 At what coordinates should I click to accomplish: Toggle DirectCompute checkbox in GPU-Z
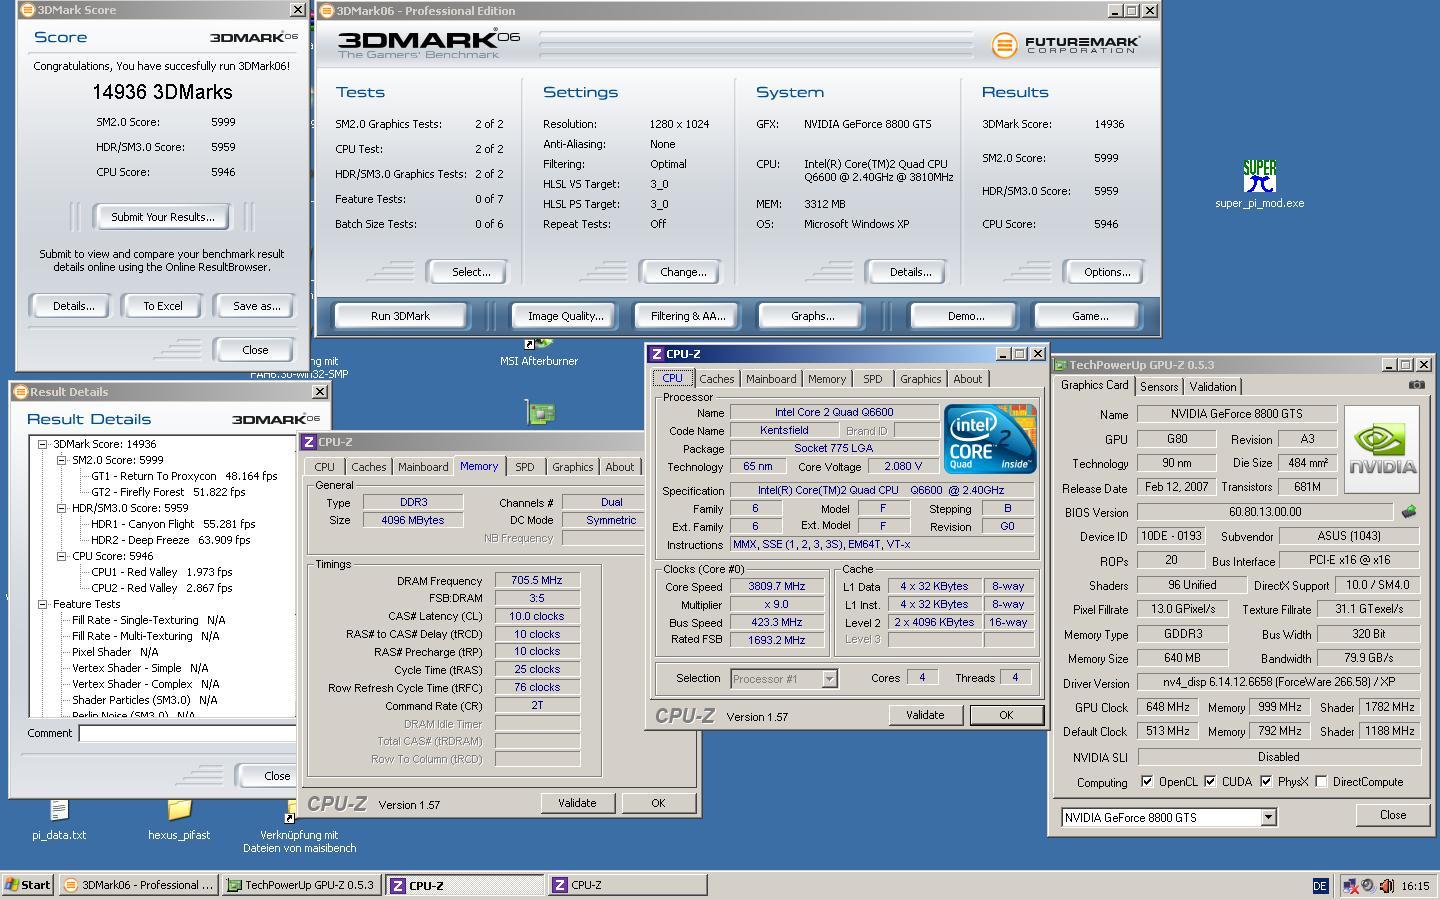pyautogui.click(x=1321, y=782)
